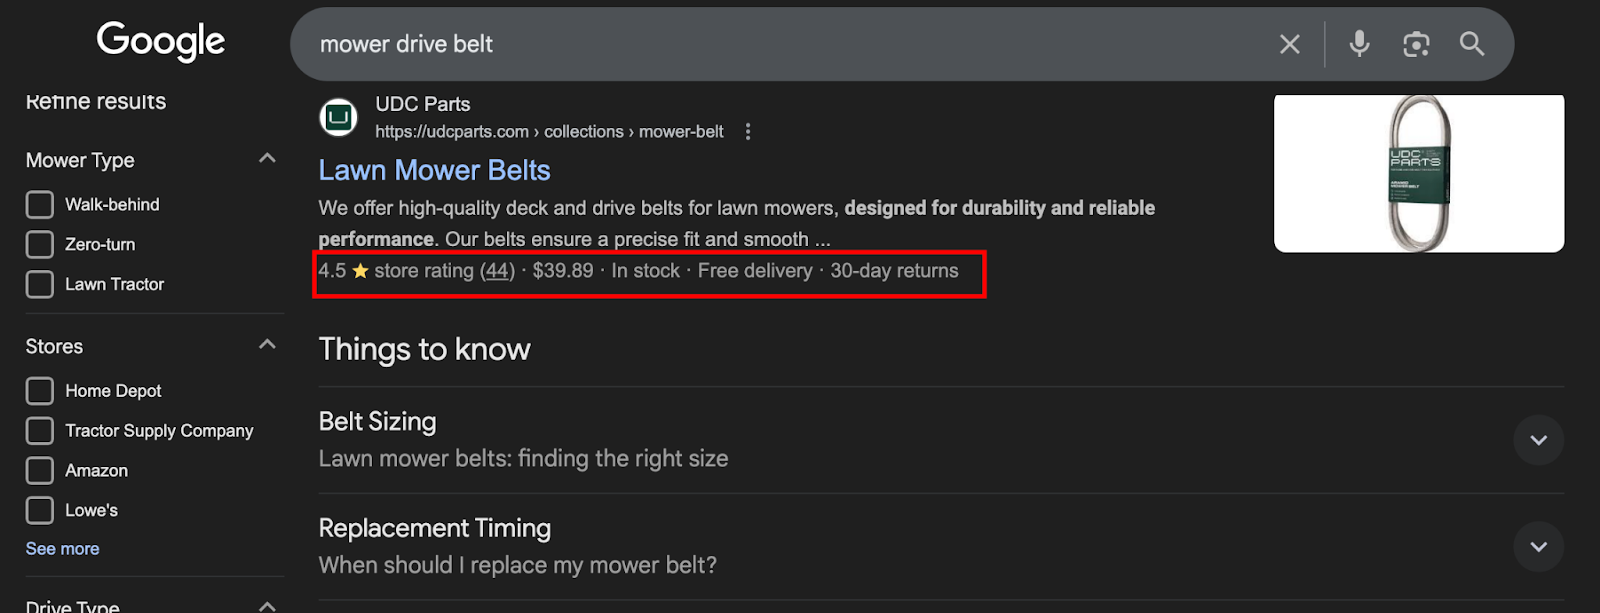The image size is (1600, 613).
Task: Select the Amazon store checkbox
Action: (x=40, y=471)
